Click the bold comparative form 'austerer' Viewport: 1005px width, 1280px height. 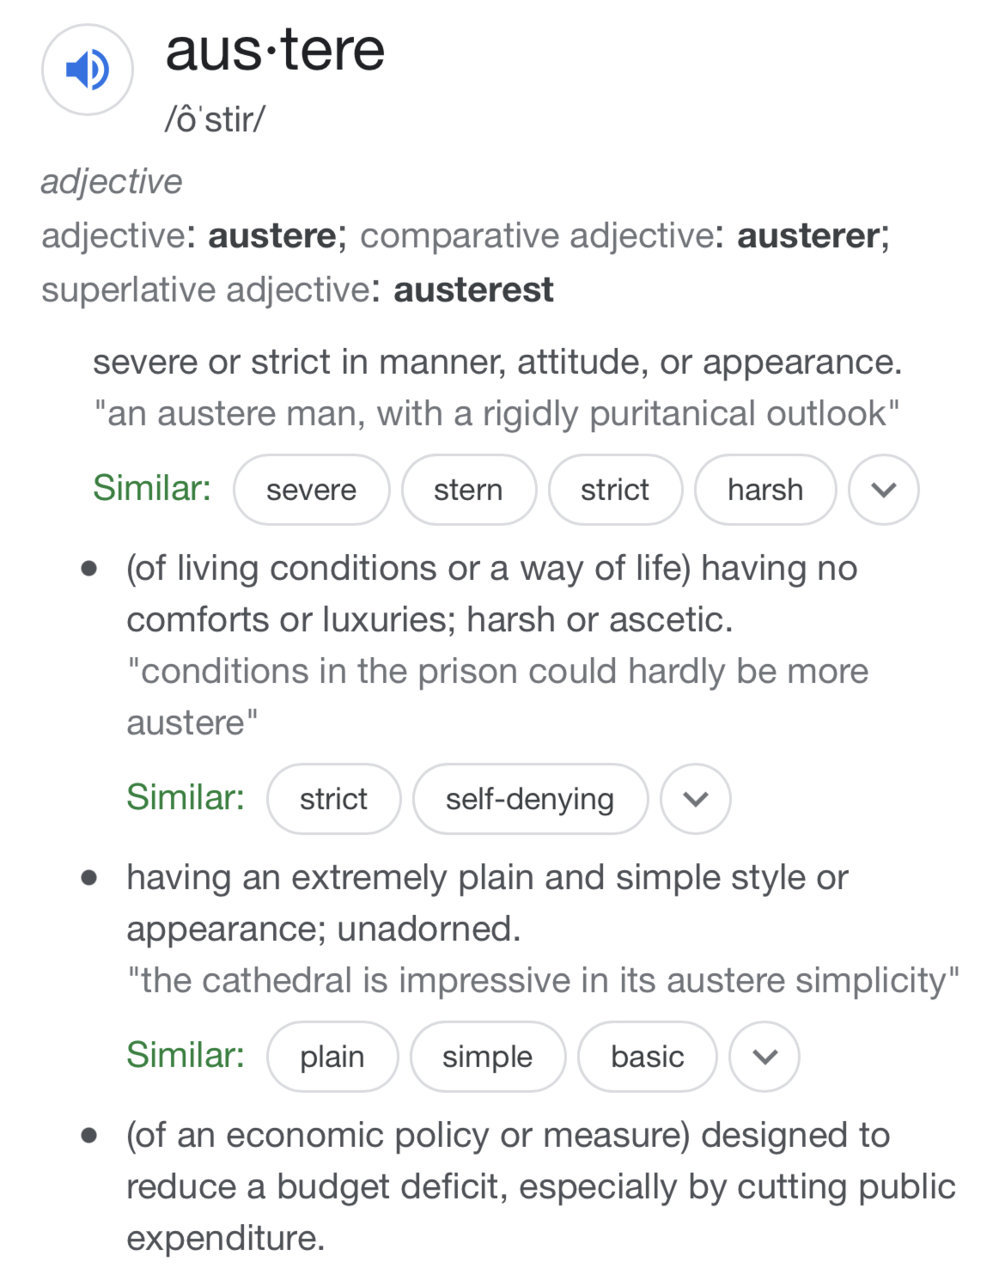pyautogui.click(x=809, y=236)
